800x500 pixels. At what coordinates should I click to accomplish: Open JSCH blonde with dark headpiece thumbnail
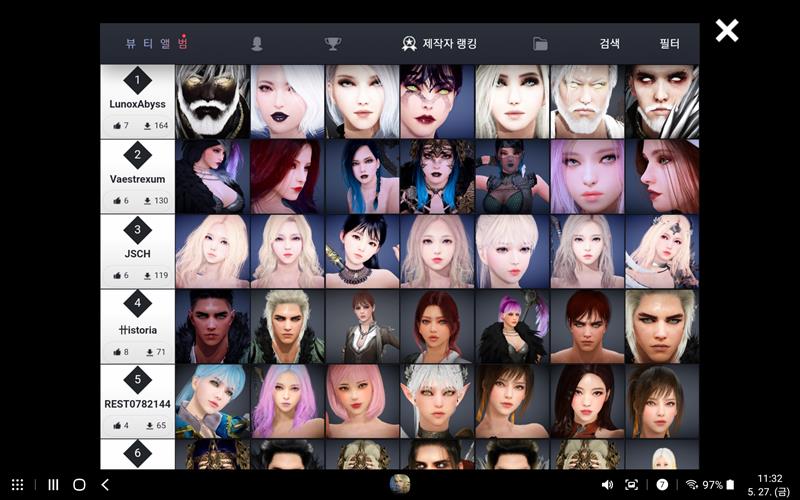[662, 252]
